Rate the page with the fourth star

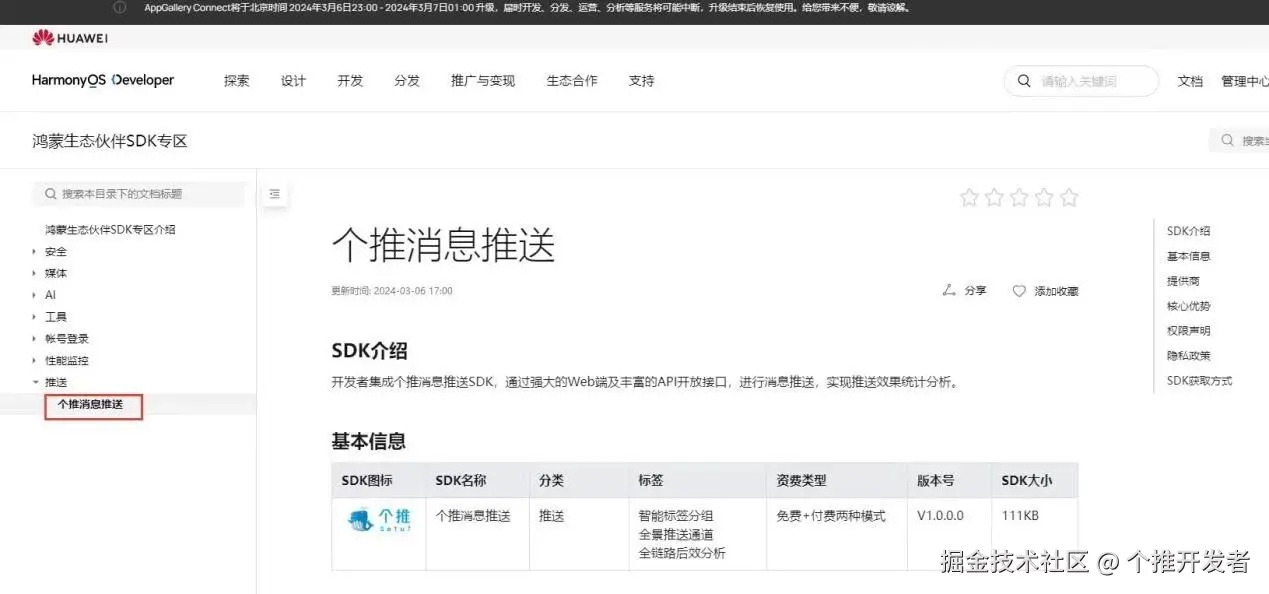coord(1044,197)
